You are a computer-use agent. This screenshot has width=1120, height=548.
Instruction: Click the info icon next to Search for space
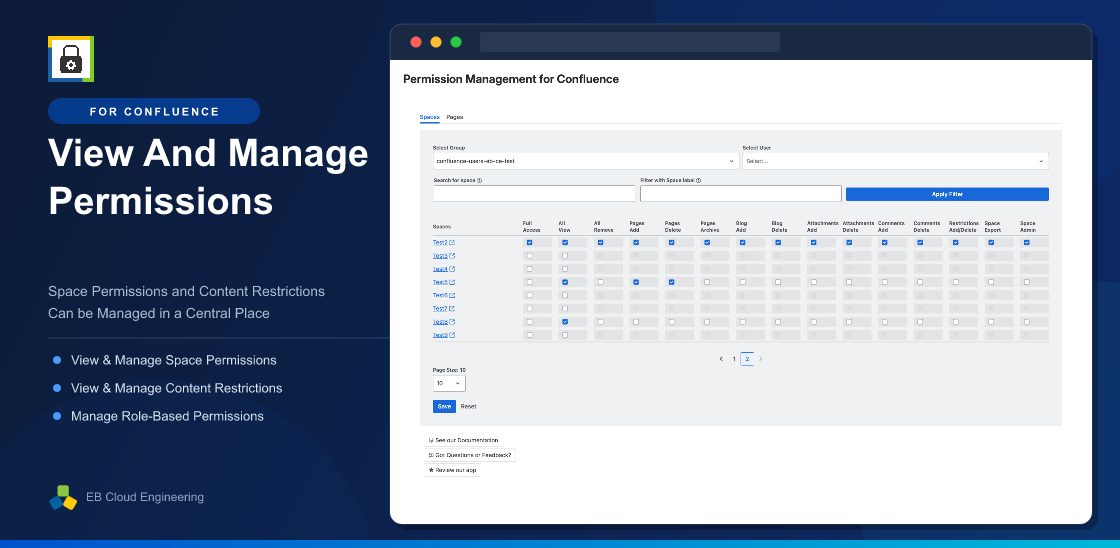pos(479,181)
